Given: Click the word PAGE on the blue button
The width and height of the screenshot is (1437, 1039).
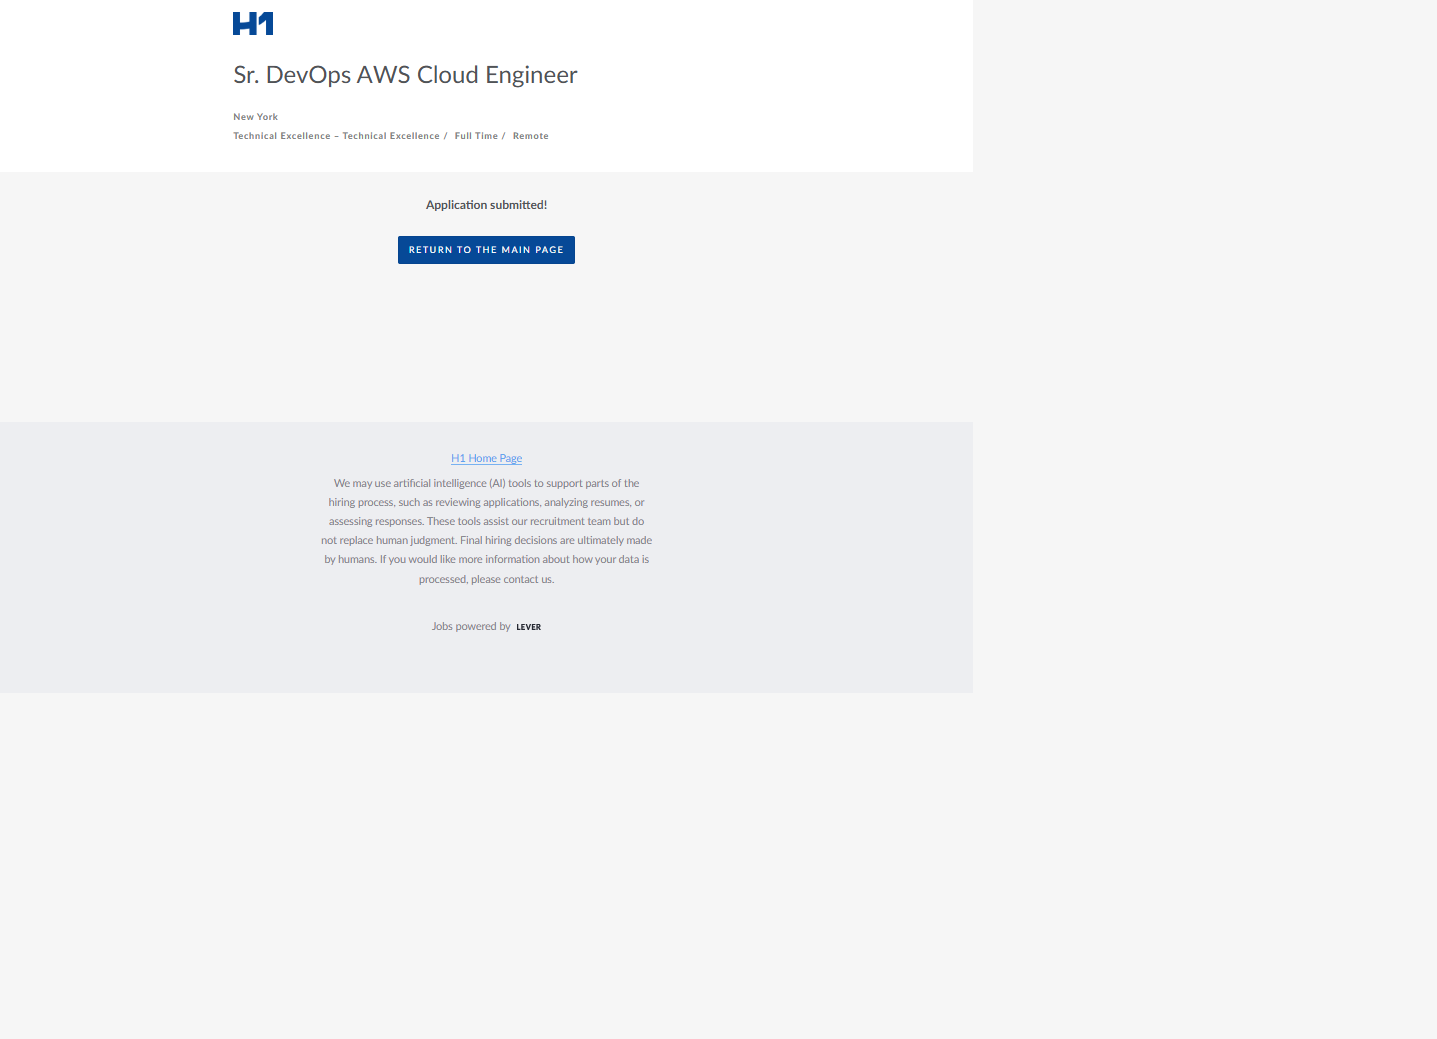Looking at the screenshot, I should coord(549,250).
